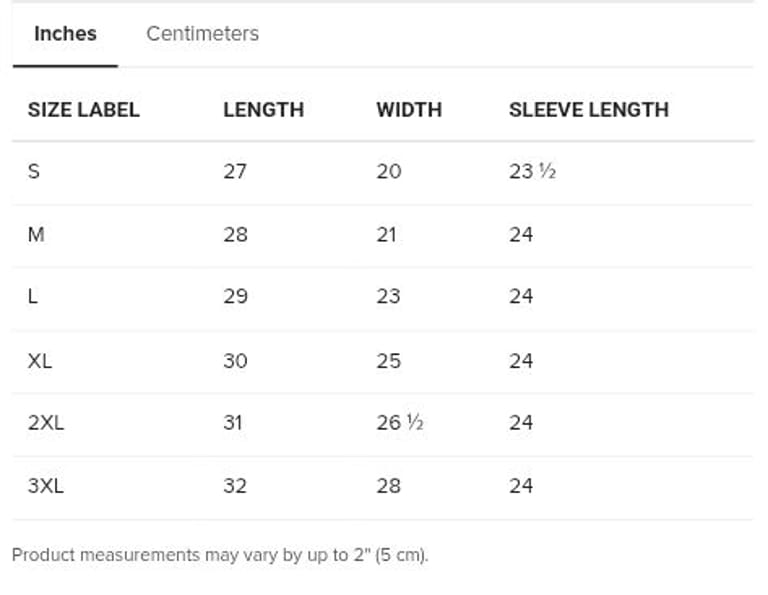Click length value 32 for size 3XL
The height and width of the screenshot is (595, 768).
pyautogui.click(x=235, y=487)
